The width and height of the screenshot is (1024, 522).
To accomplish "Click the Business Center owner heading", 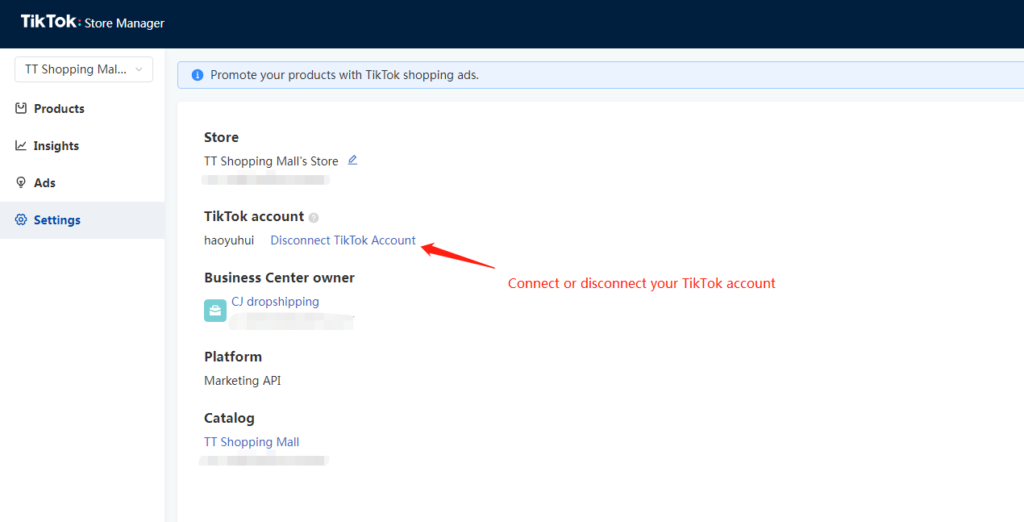I will [279, 278].
